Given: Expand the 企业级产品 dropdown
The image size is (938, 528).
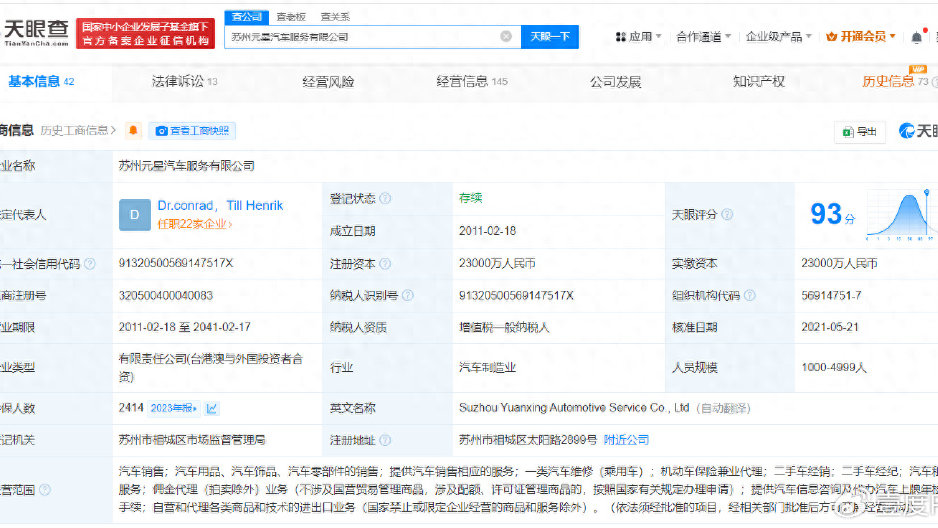Looking at the screenshot, I should click(x=779, y=37).
